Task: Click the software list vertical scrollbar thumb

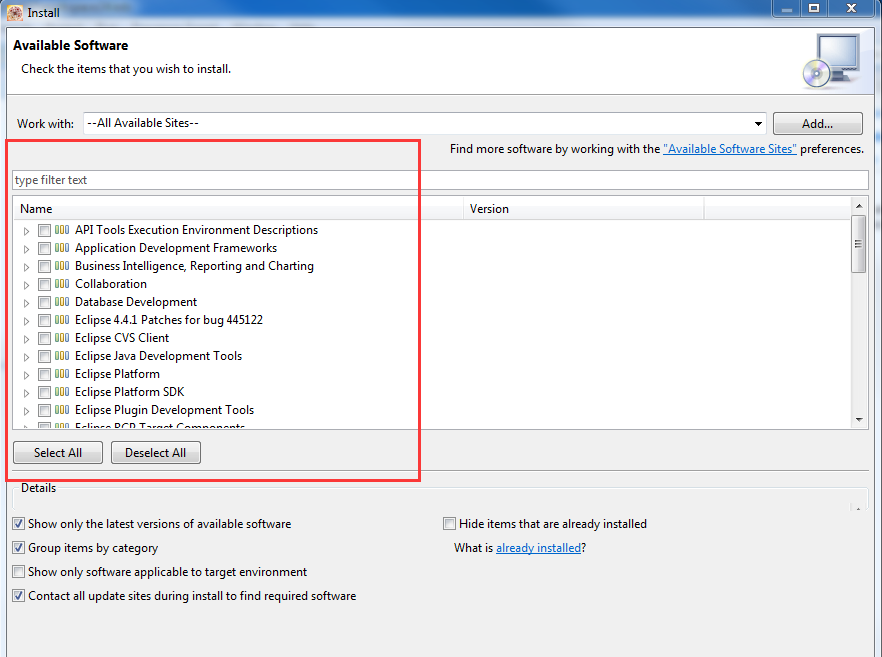Action: [x=858, y=244]
